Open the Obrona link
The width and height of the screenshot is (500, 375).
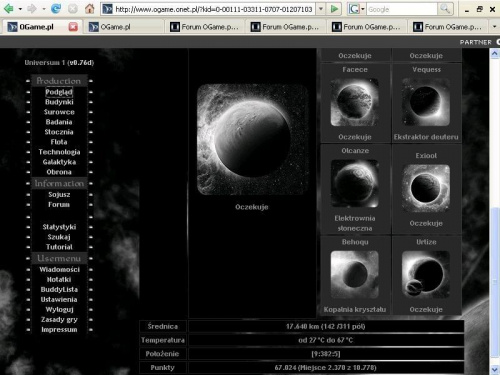[59, 172]
